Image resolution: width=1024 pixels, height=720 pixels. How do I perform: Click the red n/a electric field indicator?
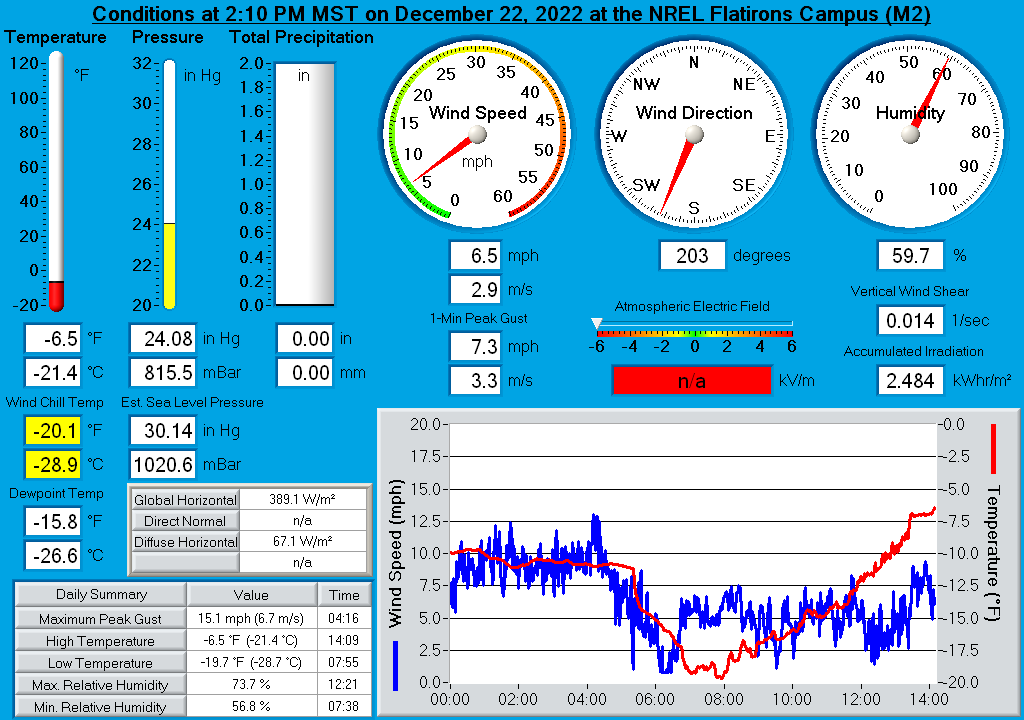(x=692, y=381)
